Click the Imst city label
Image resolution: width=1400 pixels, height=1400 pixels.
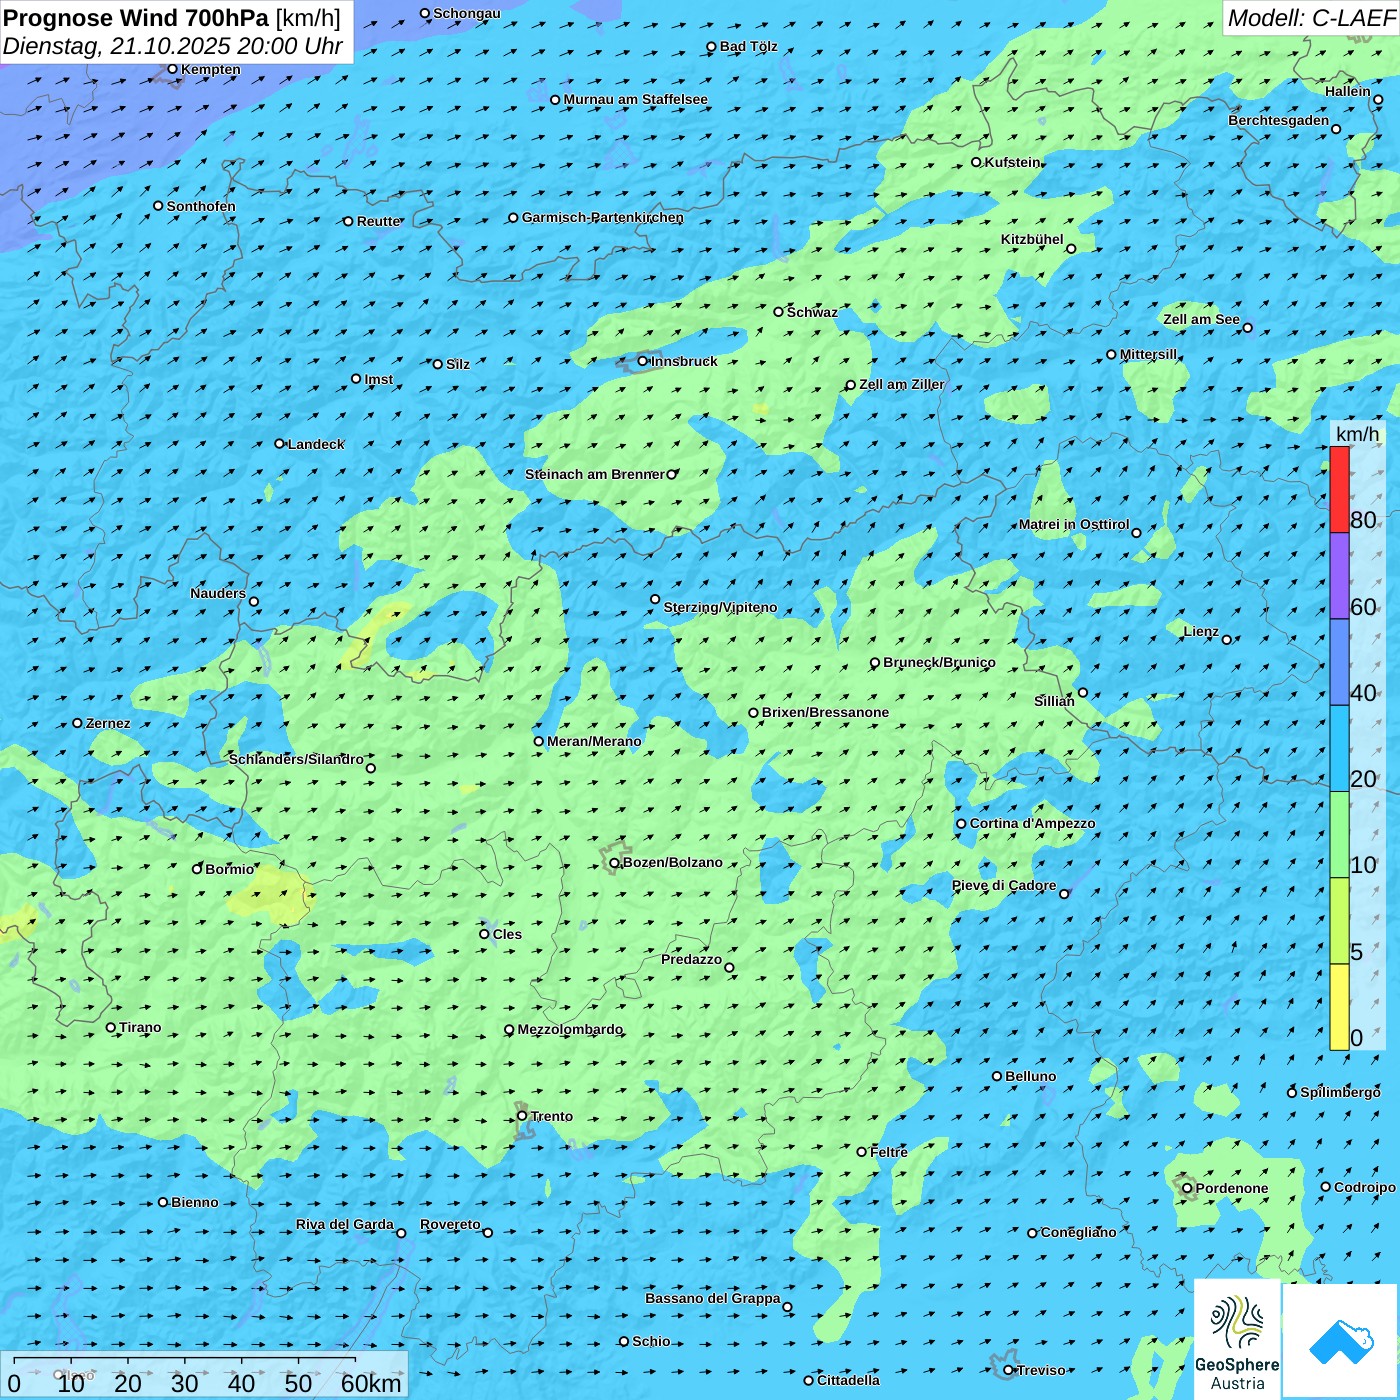pos(379,379)
